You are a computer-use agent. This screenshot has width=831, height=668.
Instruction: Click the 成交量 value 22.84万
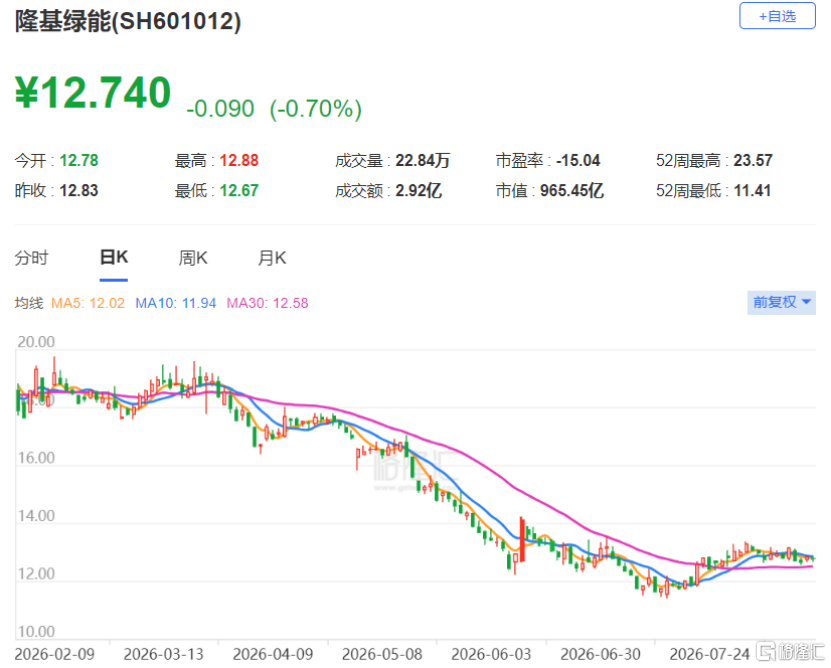(423, 160)
